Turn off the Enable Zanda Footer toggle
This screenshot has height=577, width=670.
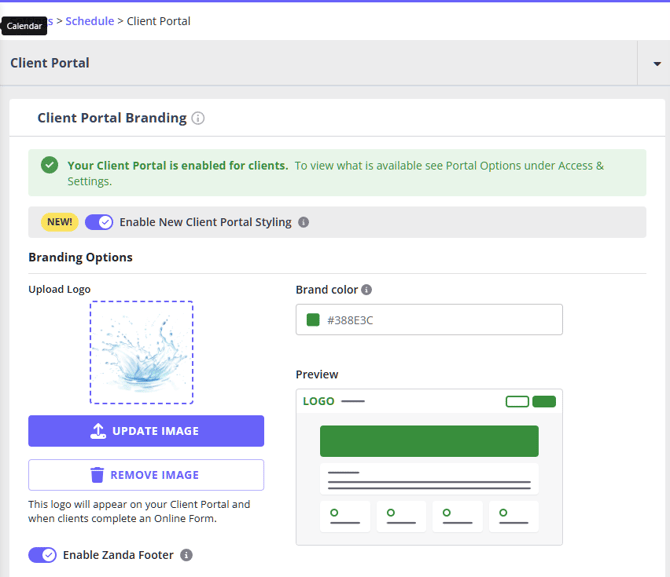tap(42, 555)
